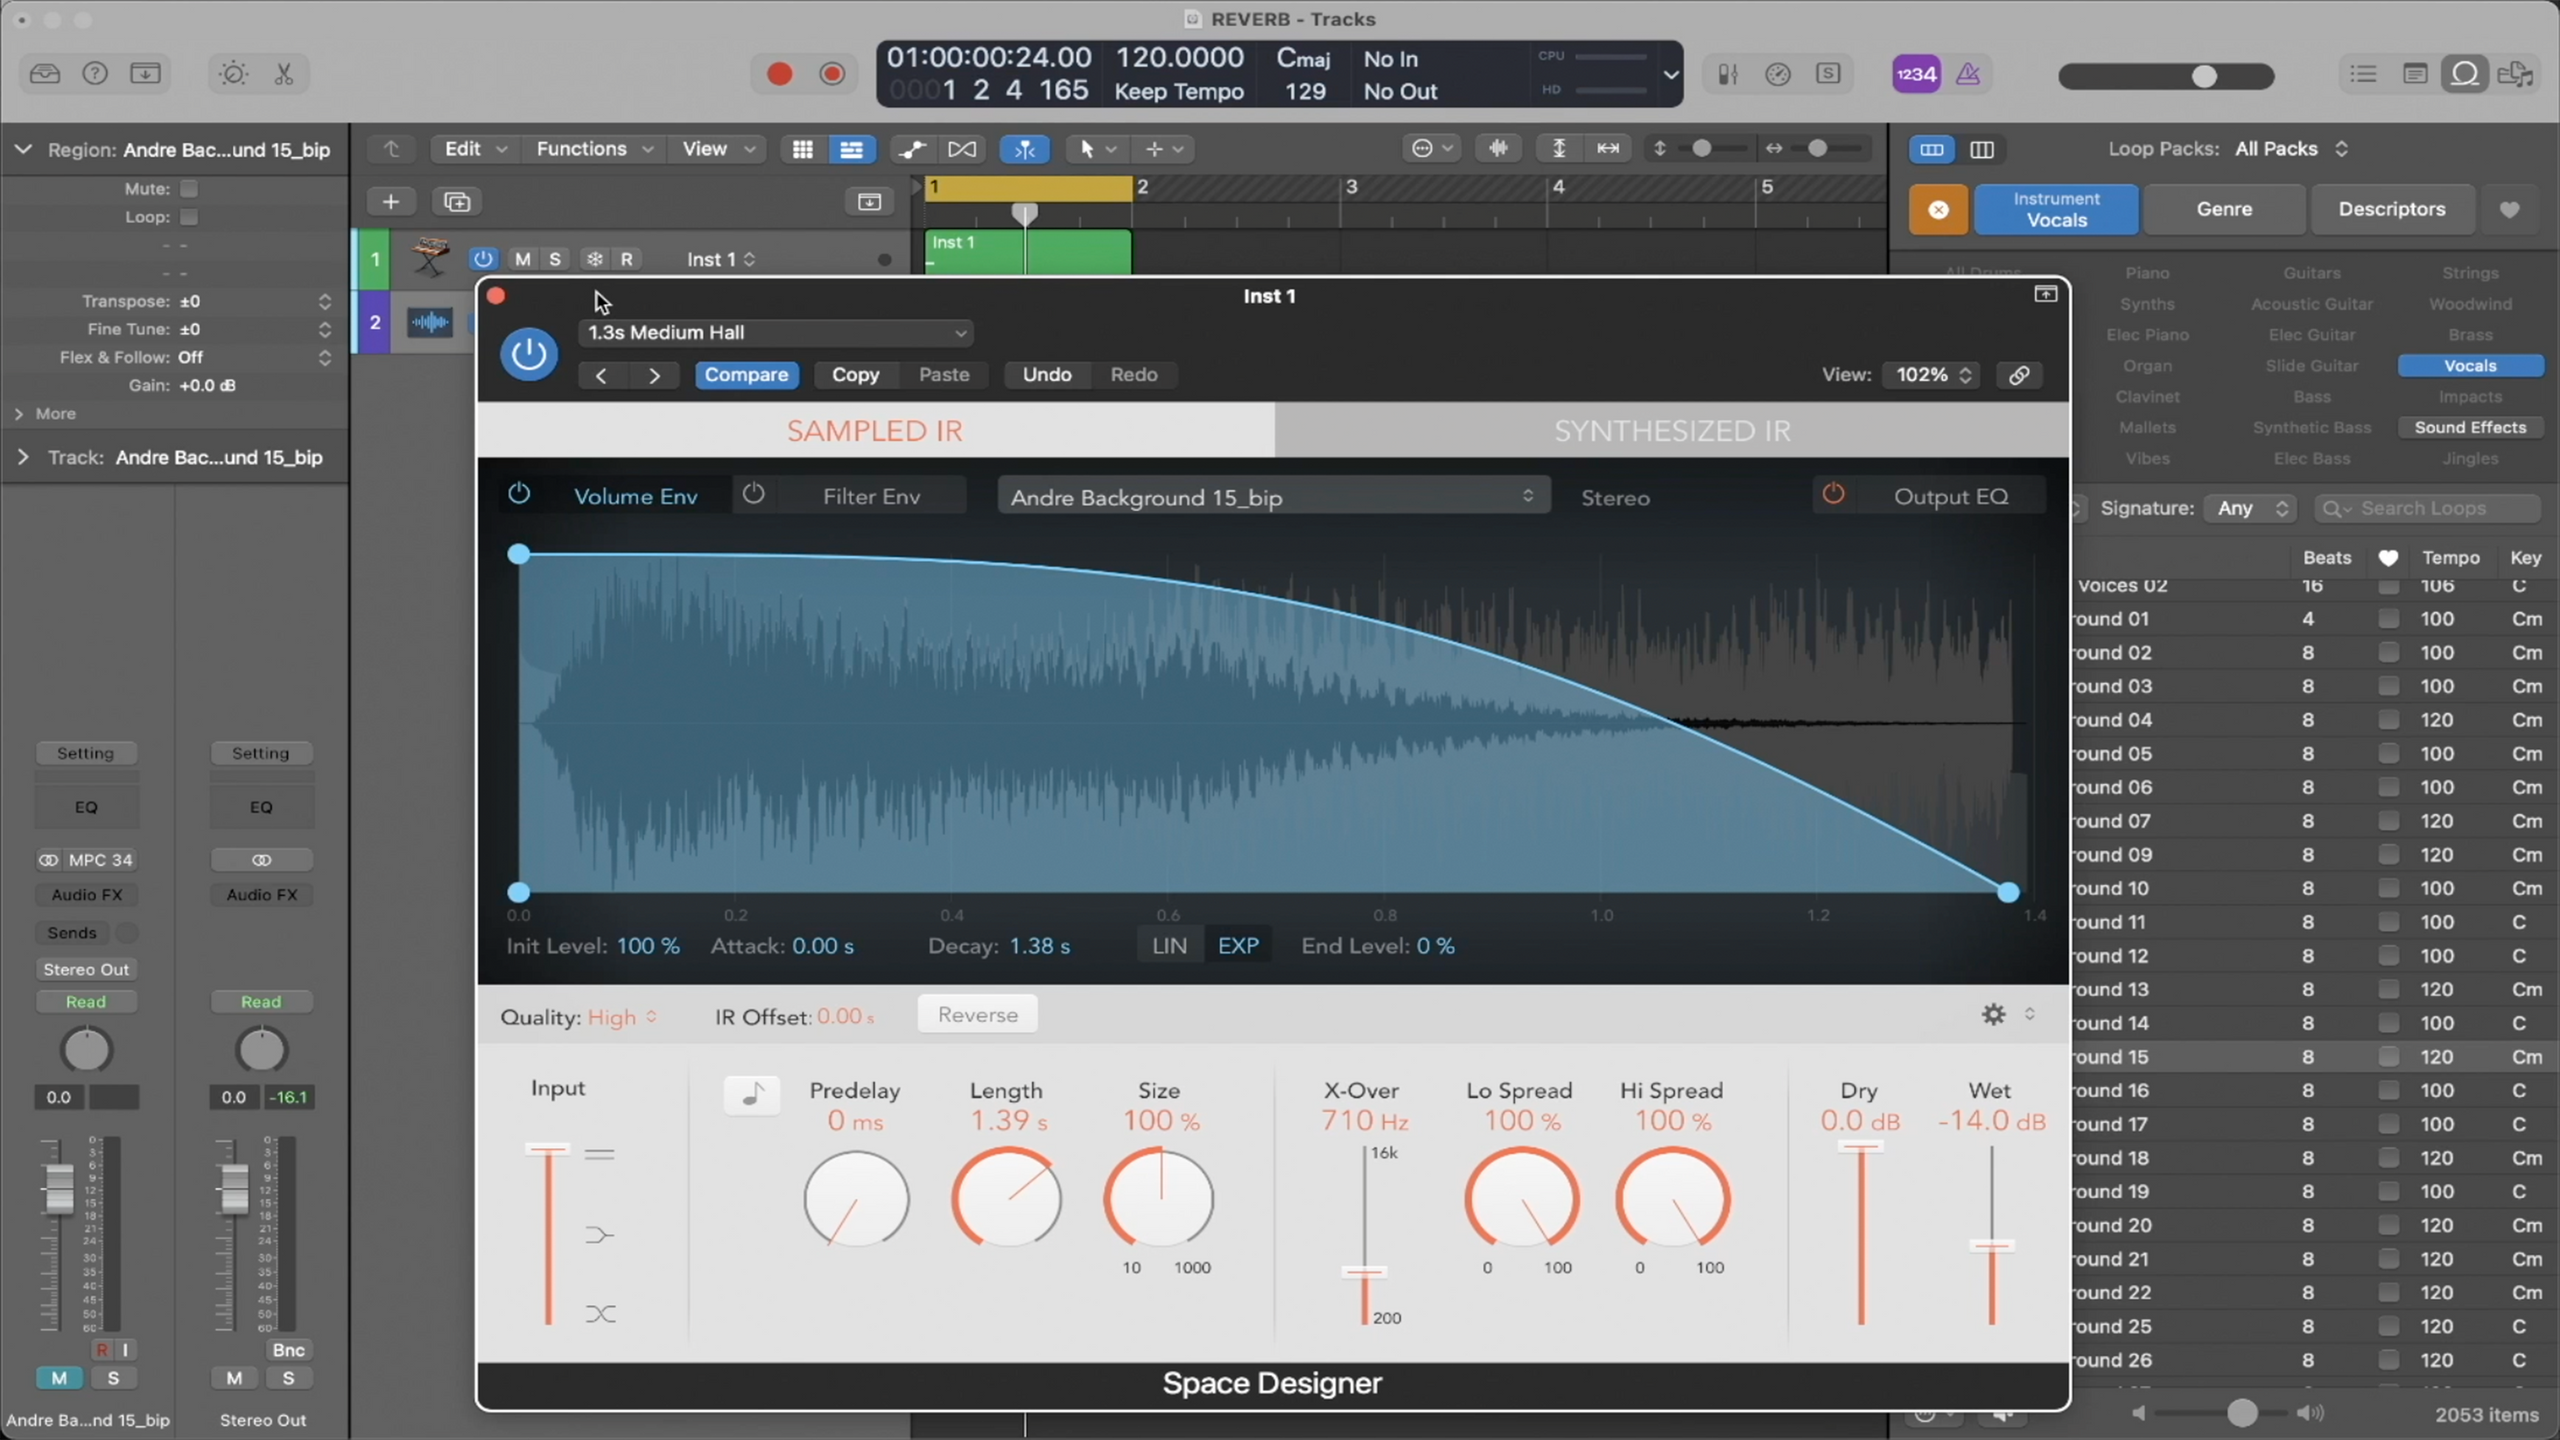Screen dimensions: 2560x1440
Task: Switch to the Synthesized IR tab
Action: tap(1671, 431)
